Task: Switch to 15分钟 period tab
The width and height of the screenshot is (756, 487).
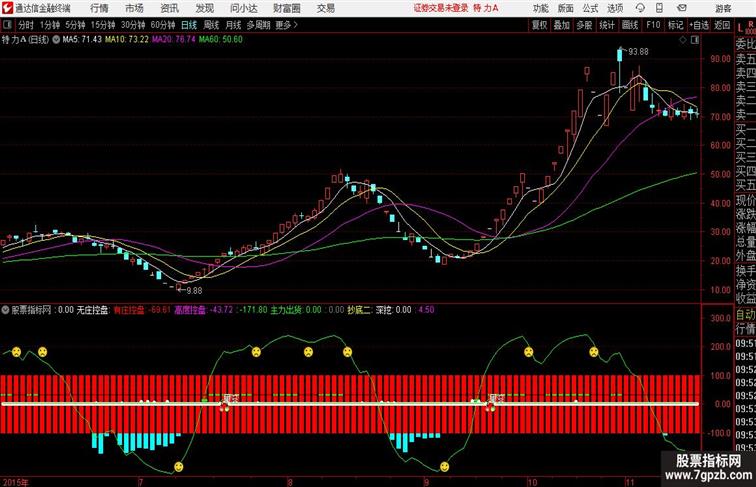Action: (103, 25)
